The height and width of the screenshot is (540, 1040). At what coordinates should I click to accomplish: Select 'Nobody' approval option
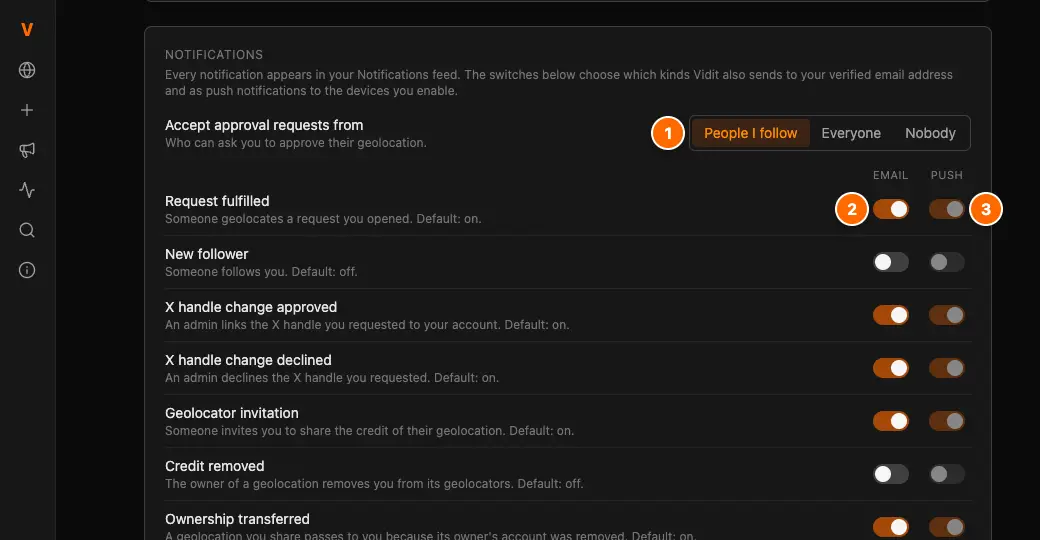930,133
